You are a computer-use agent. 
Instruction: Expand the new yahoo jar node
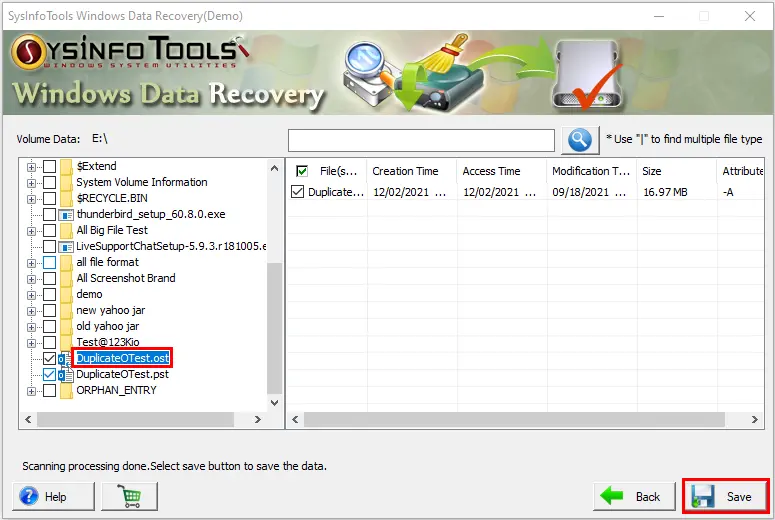[31, 311]
